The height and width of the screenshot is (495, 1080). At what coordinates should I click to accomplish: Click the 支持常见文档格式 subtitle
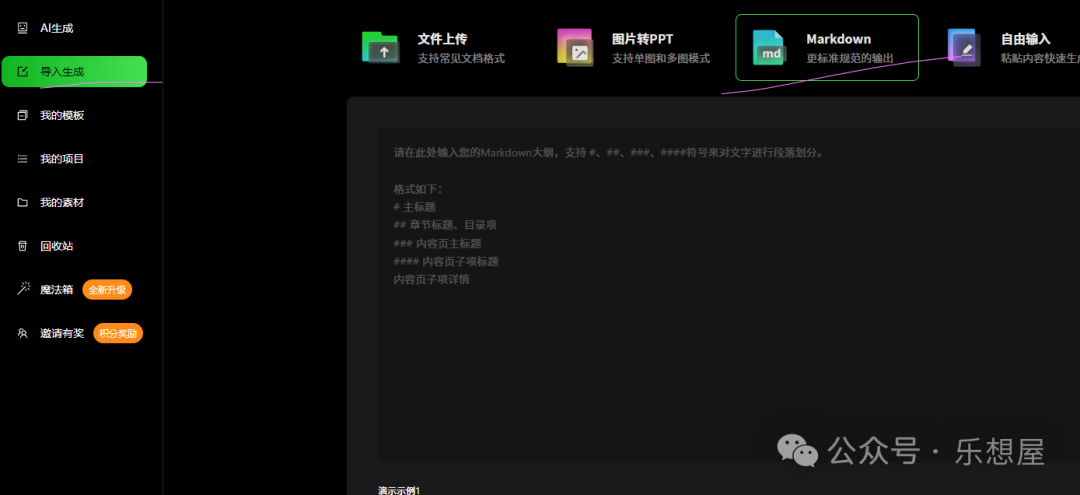point(461,59)
